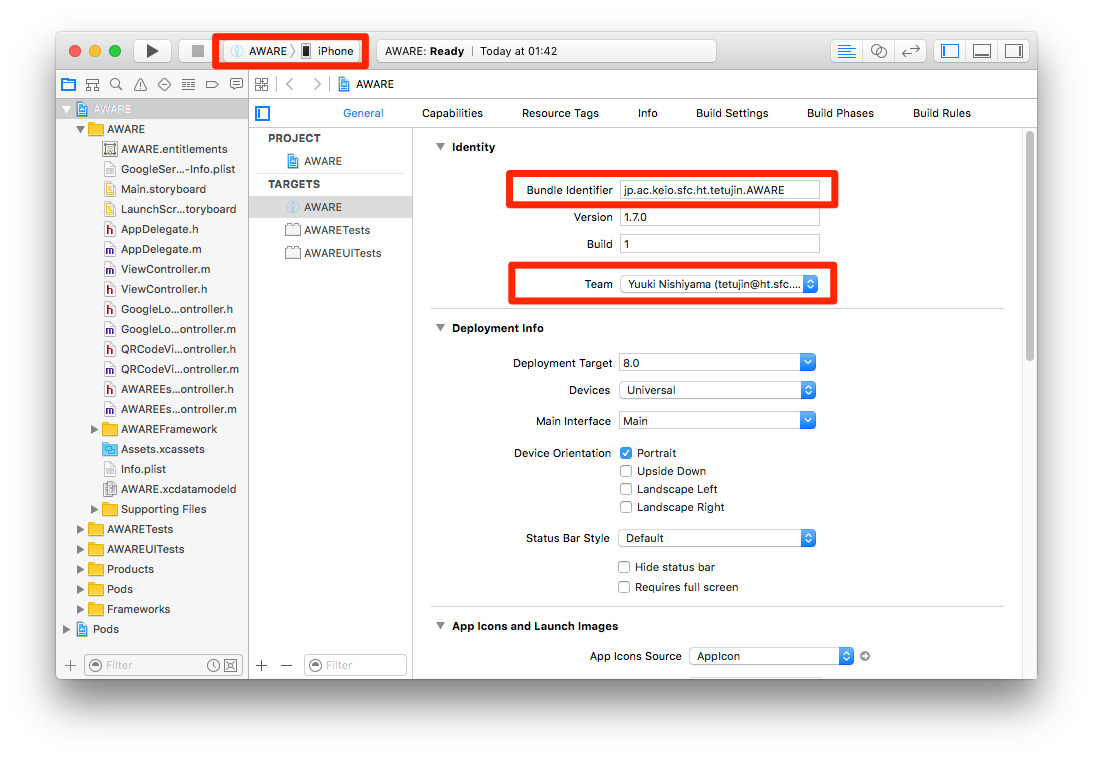Toggle the Debug area panel
Image resolution: width=1093 pixels, height=759 pixels.
(x=981, y=51)
